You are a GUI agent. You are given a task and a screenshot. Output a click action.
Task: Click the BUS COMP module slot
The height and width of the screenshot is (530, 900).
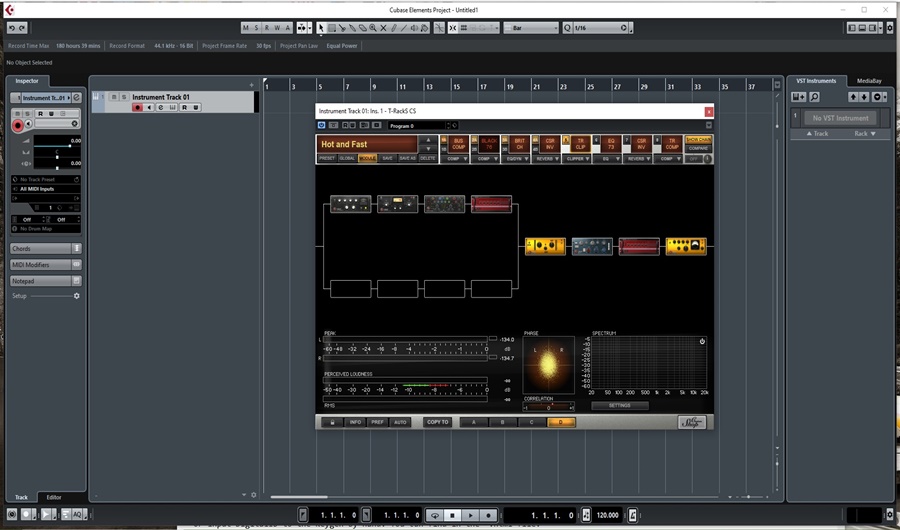(458, 144)
